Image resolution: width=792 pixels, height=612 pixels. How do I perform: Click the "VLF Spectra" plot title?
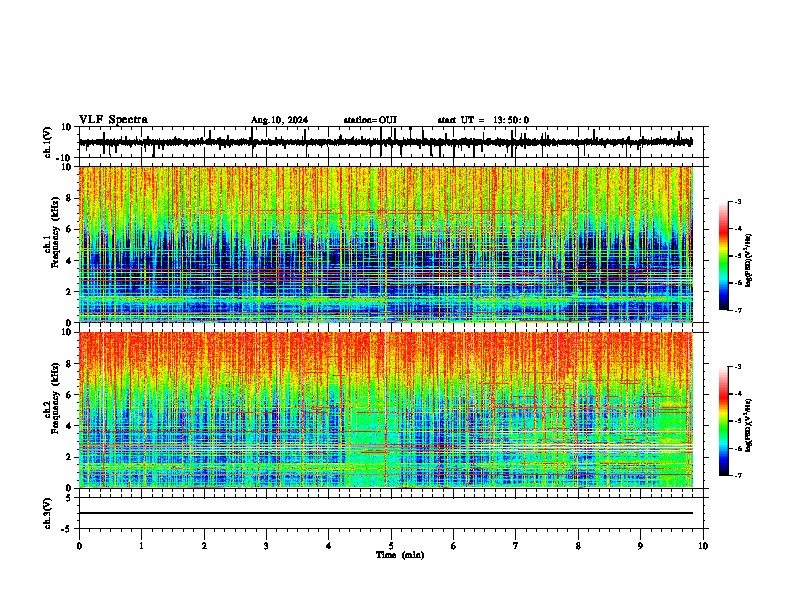pos(113,120)
